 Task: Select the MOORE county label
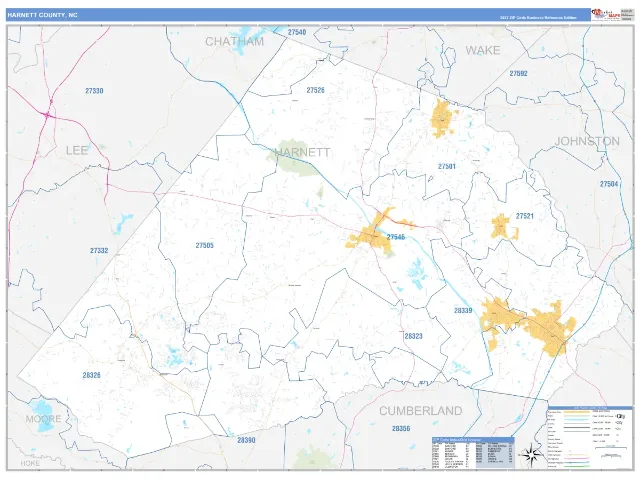pos(43,419)
